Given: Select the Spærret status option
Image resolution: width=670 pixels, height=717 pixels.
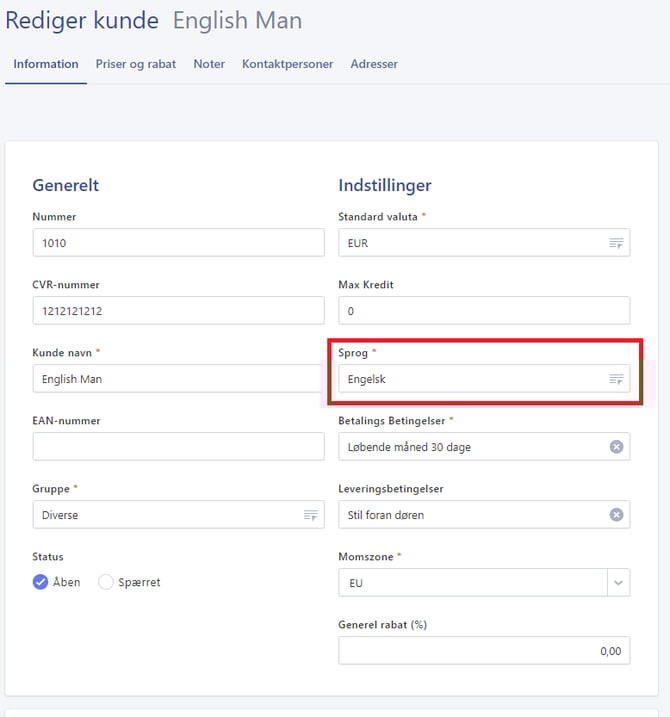Looking at the screenshot, I should pyautogui.click(x=106, y=582).
